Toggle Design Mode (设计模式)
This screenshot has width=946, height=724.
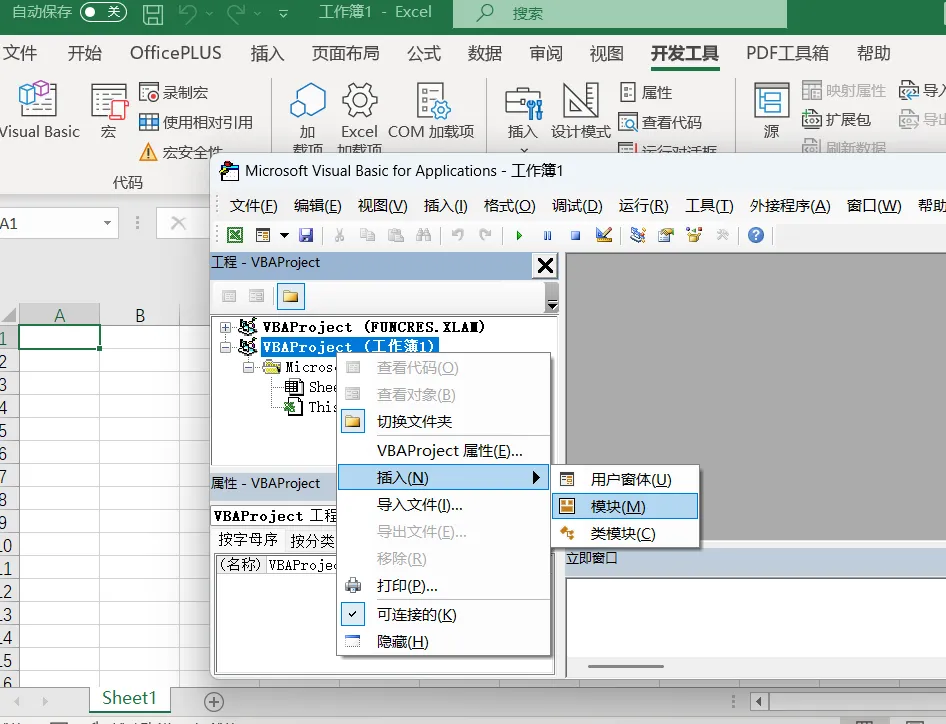(580, 111)
